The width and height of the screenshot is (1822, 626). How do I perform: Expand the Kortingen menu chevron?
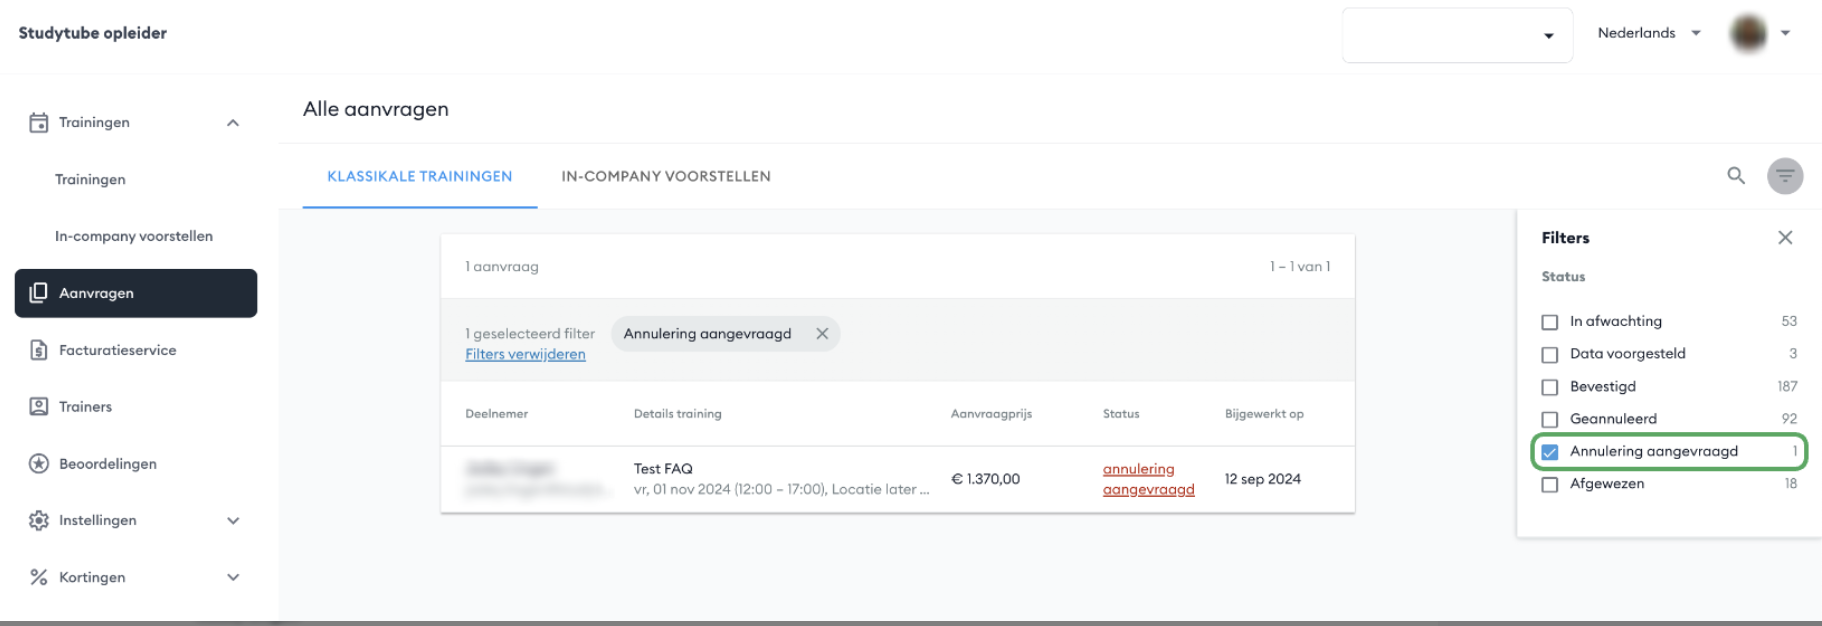[233, 577]
